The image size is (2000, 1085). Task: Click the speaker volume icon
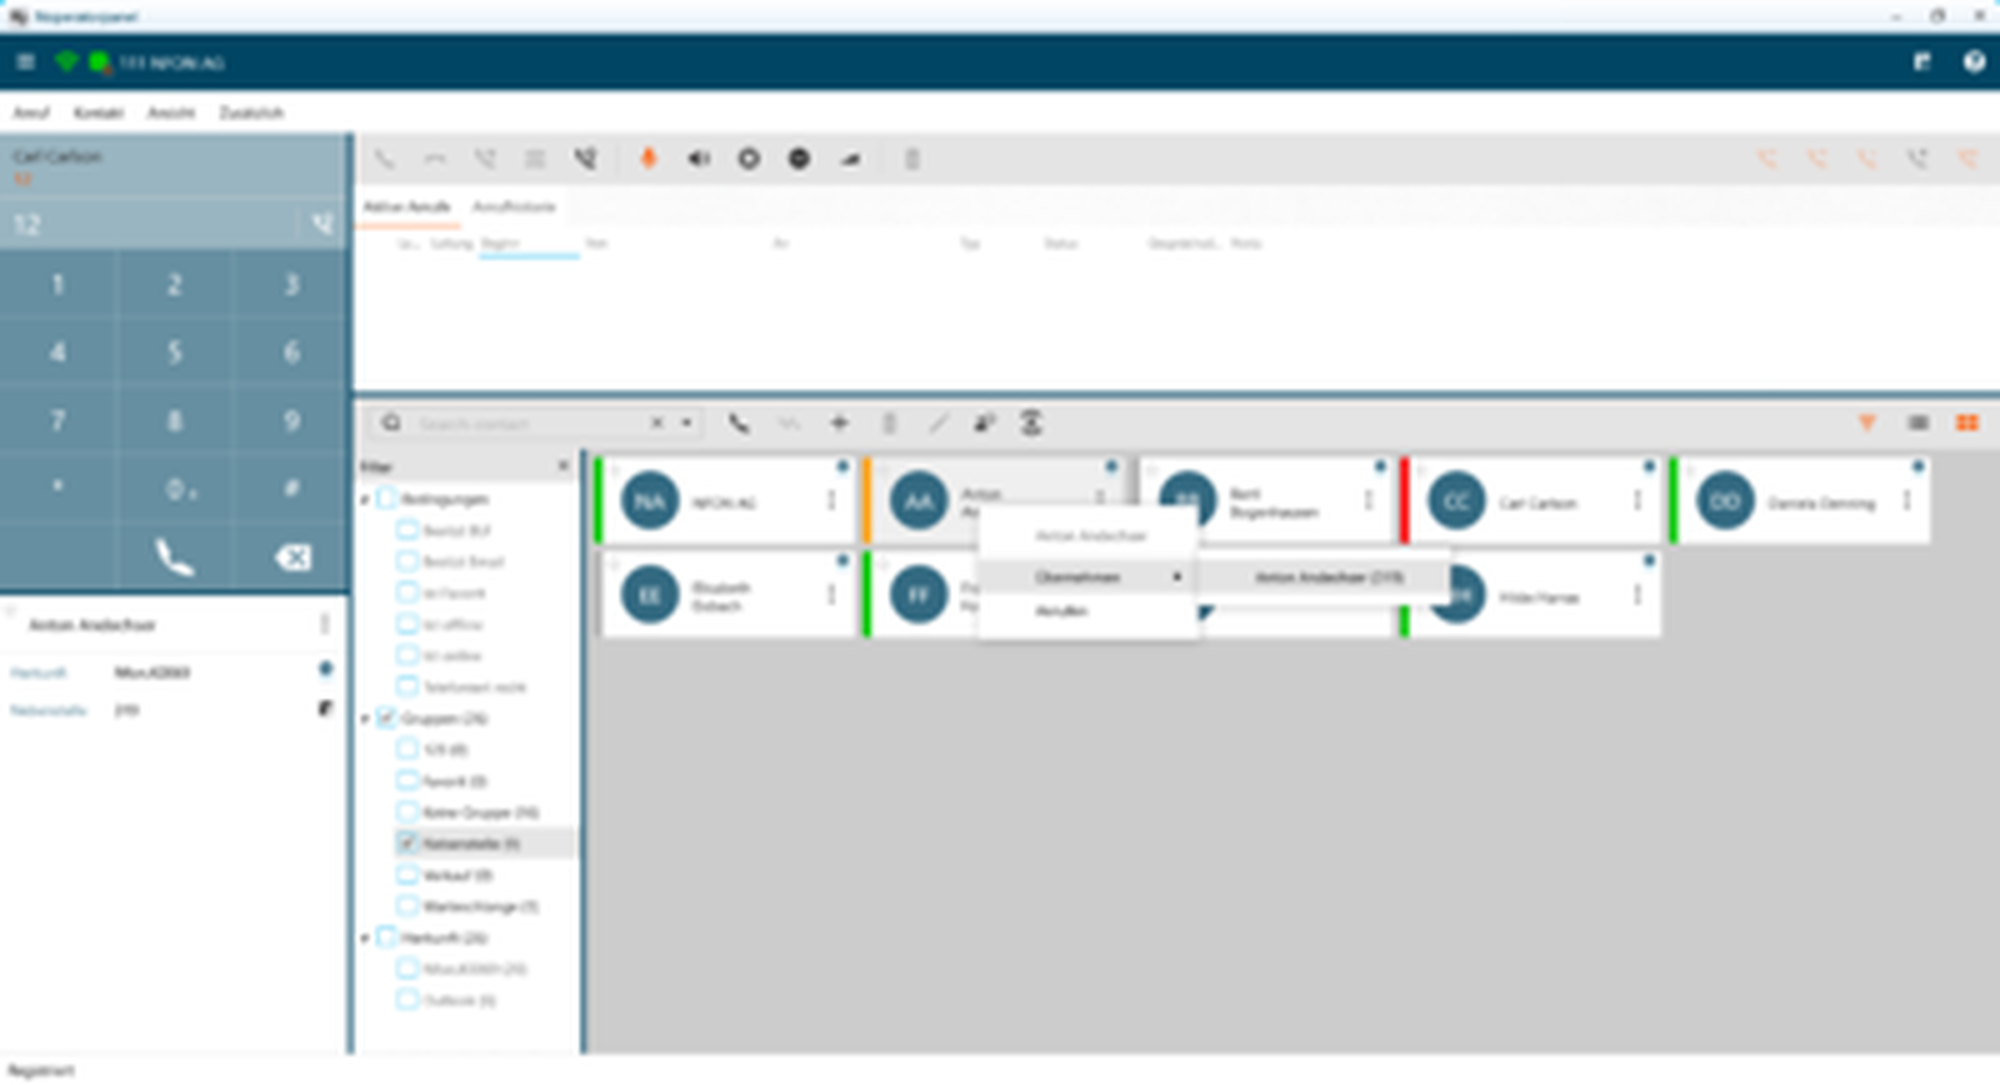699,158
